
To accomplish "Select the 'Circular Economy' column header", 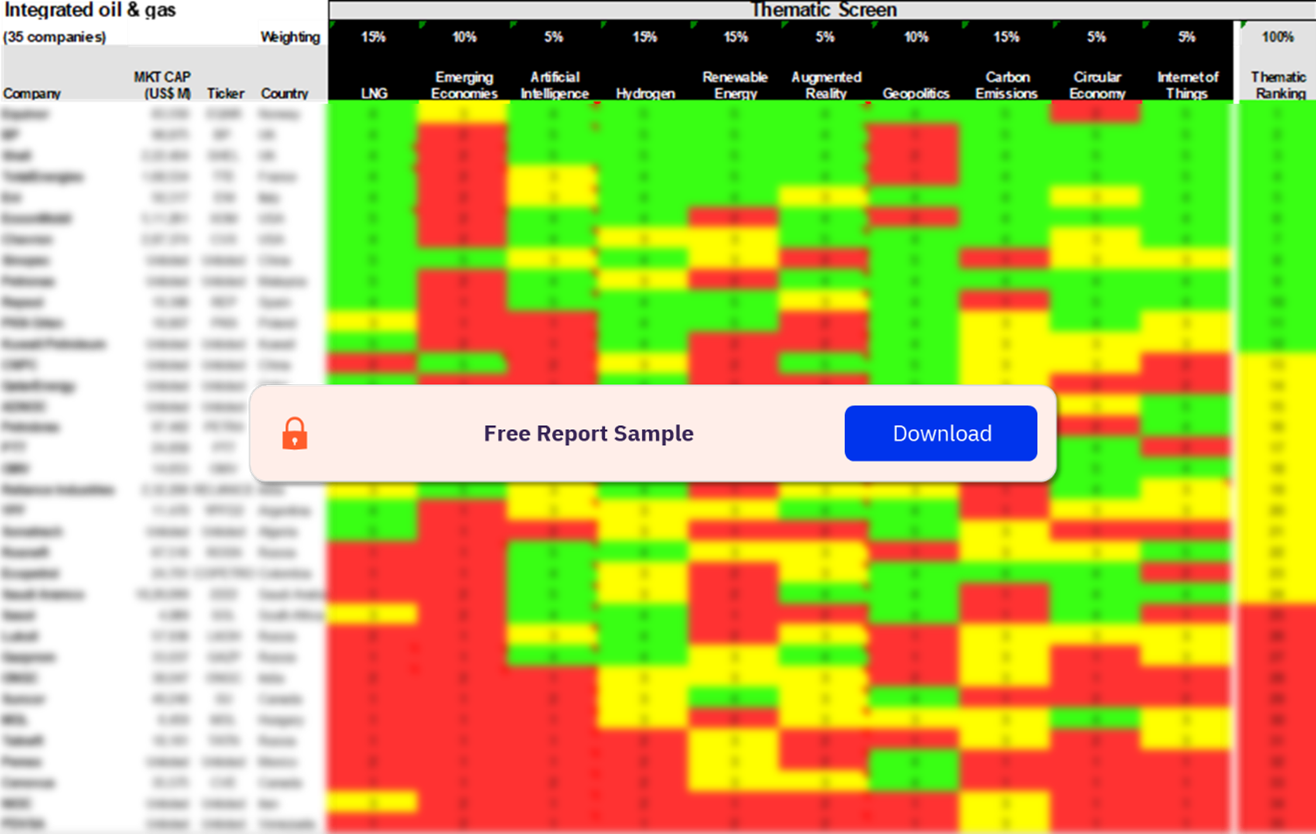I will point(1097,85).
